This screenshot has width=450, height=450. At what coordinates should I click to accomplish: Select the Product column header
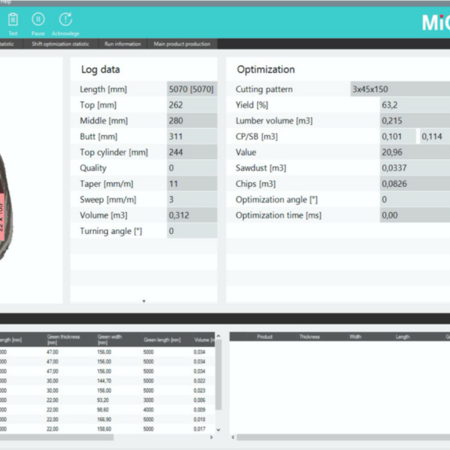[265, 337]
